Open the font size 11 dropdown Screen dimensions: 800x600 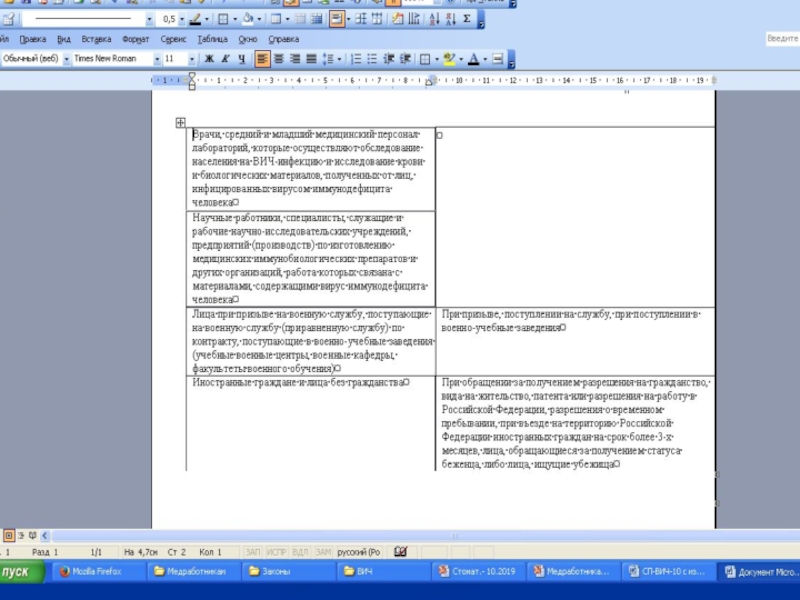(x=191, y=59)
